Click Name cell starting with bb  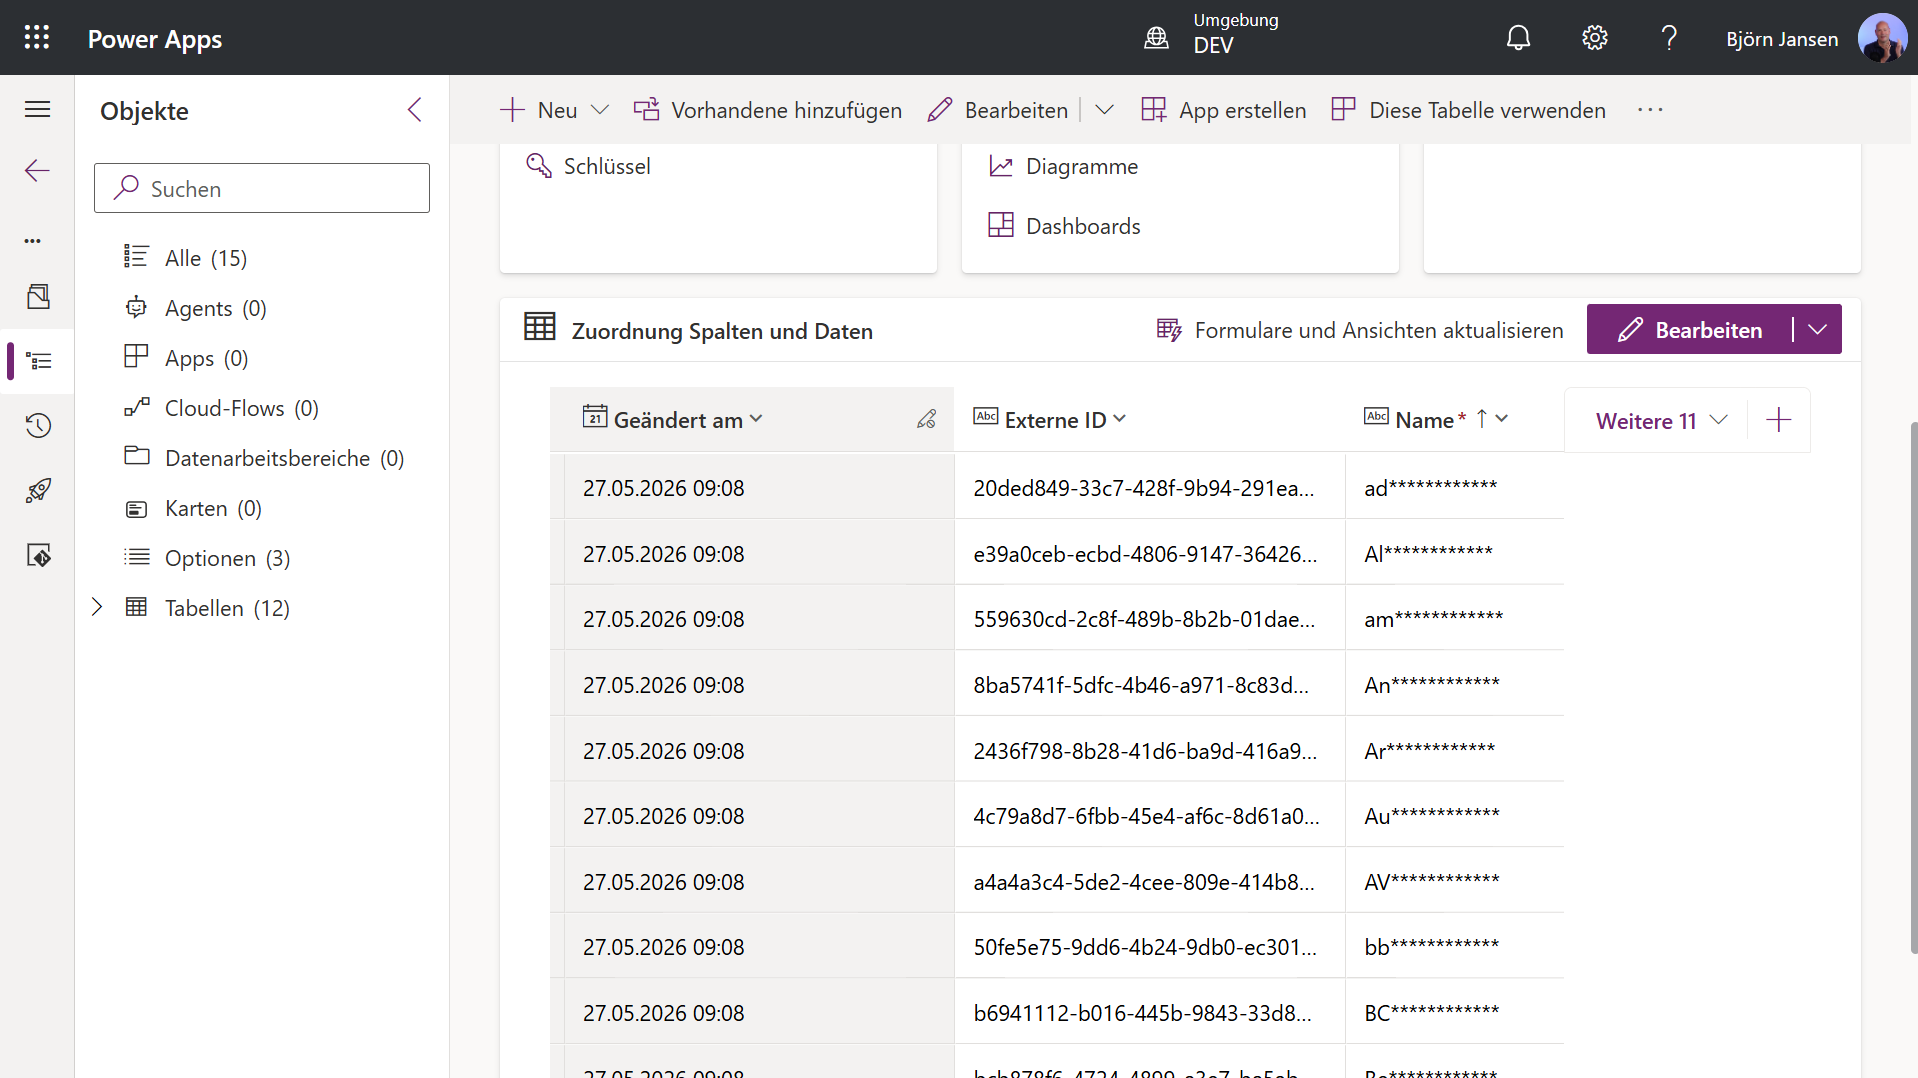pyautogui.click(x=1455, y=947)
